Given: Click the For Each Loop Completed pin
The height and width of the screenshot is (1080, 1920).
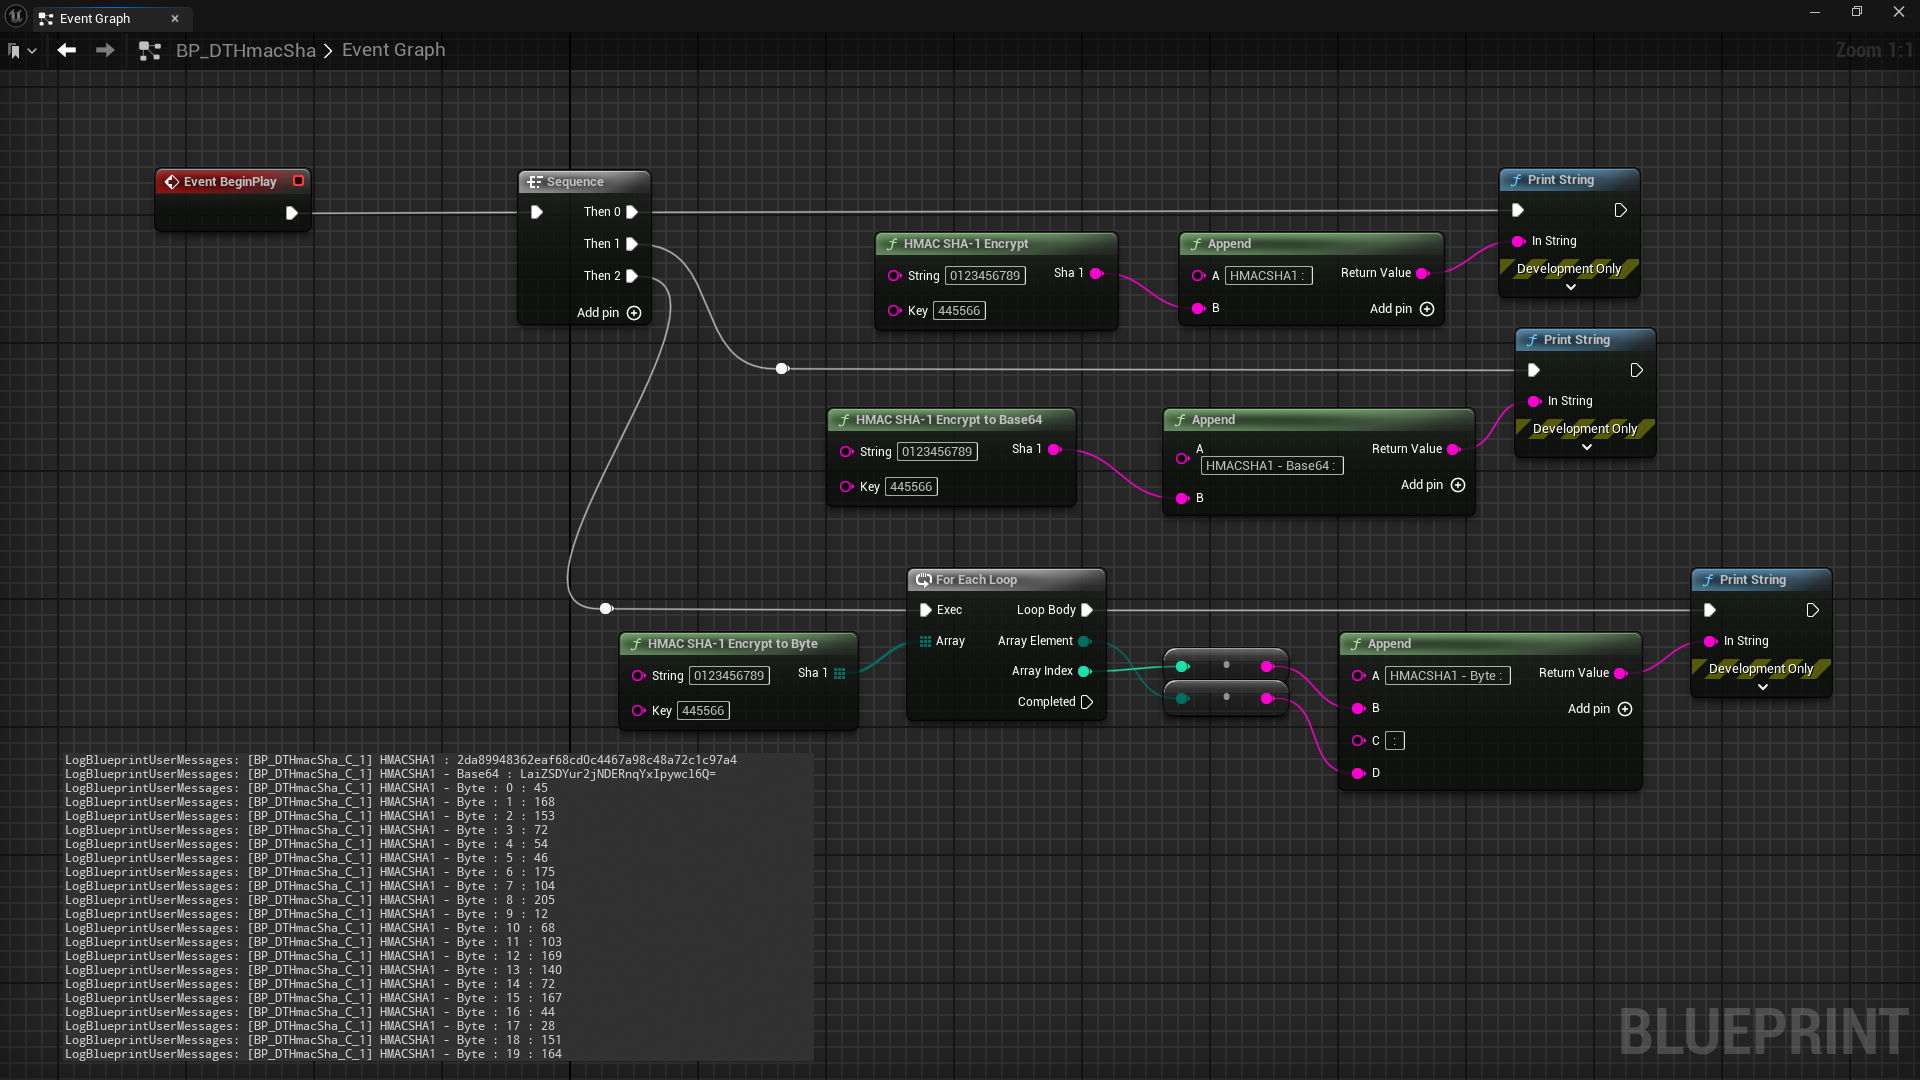Looking at the screenshot, I should [x=1087, y=702].
